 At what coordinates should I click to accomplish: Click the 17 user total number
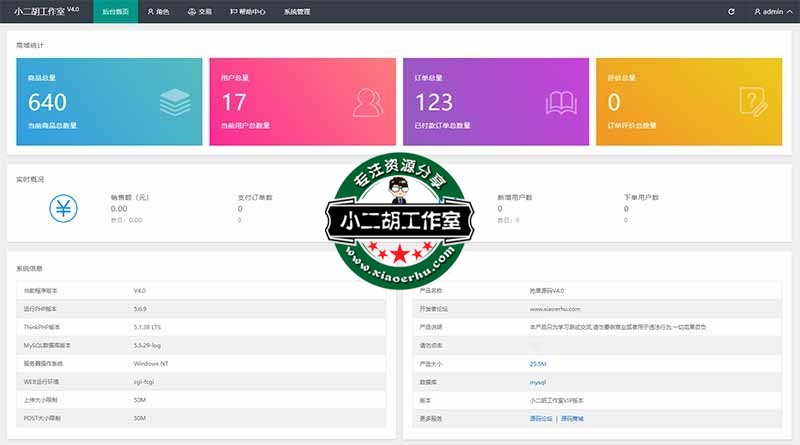click(233, 102)
